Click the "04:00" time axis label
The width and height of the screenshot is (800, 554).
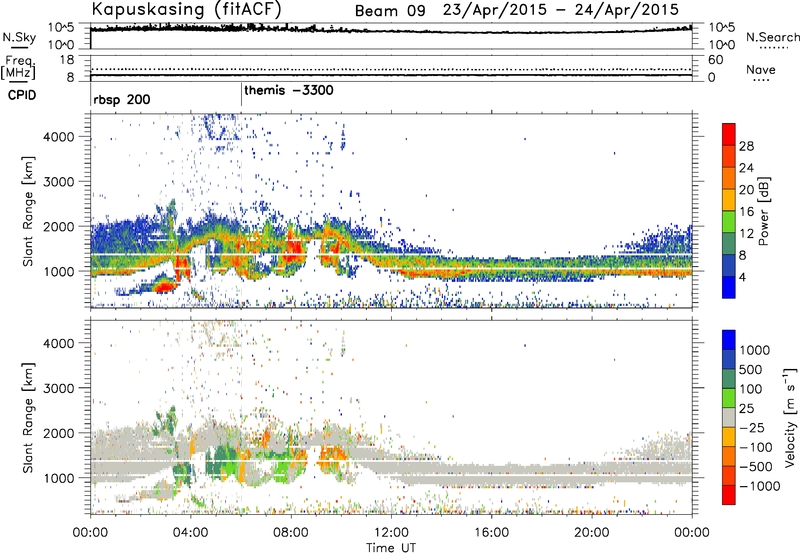[x=191, y=533]
